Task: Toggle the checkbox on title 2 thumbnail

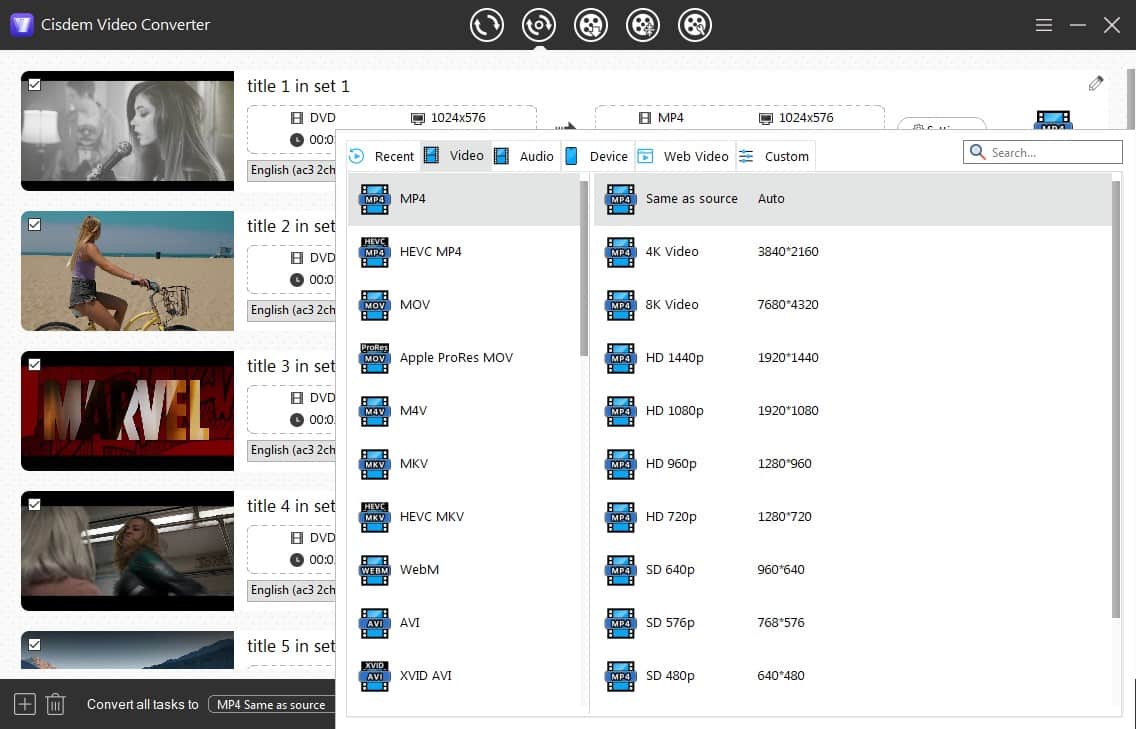Action: point(34,225)
